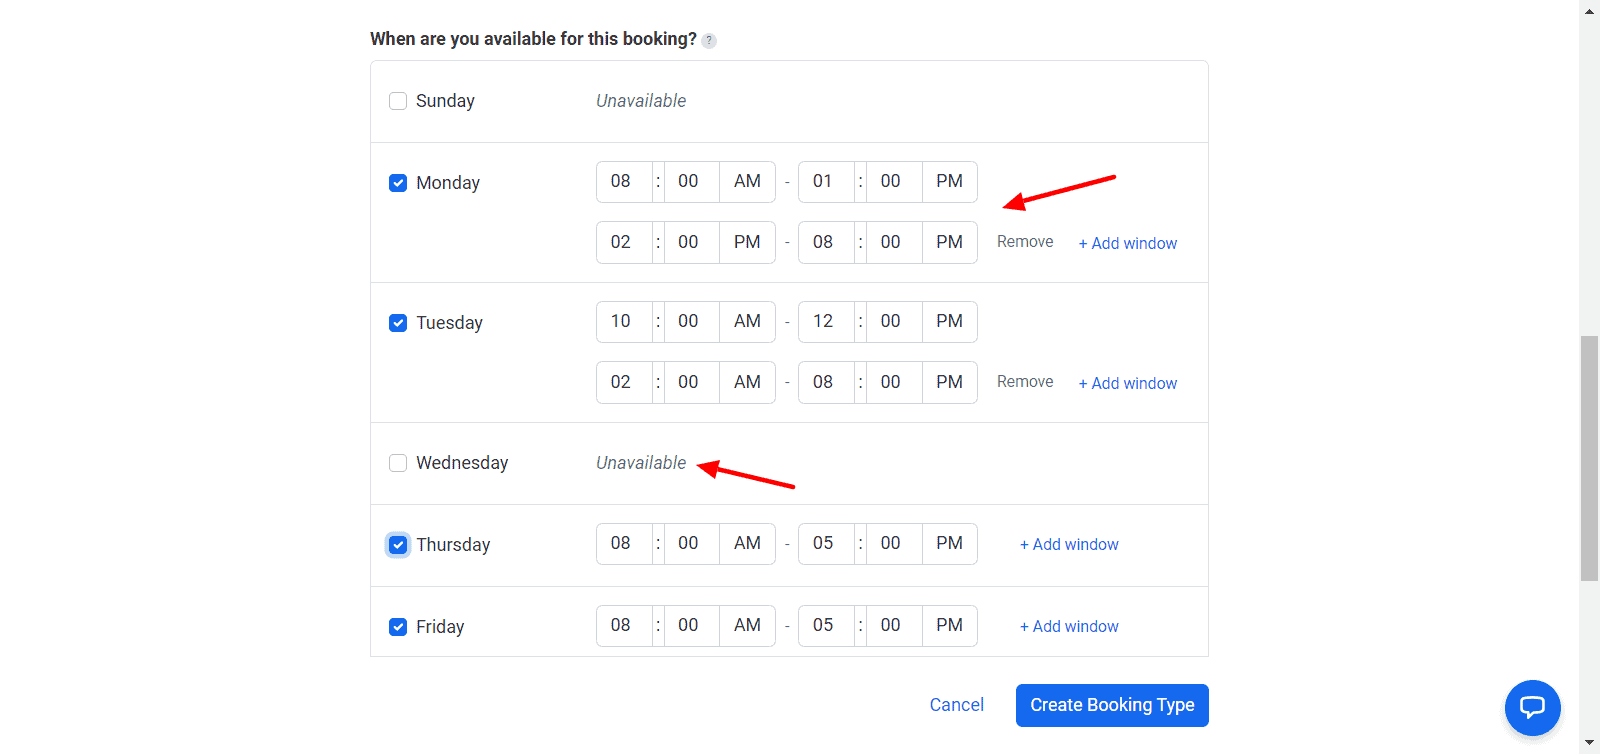Open the live chat bubble icon
1600x754 pixels.
1532,708
